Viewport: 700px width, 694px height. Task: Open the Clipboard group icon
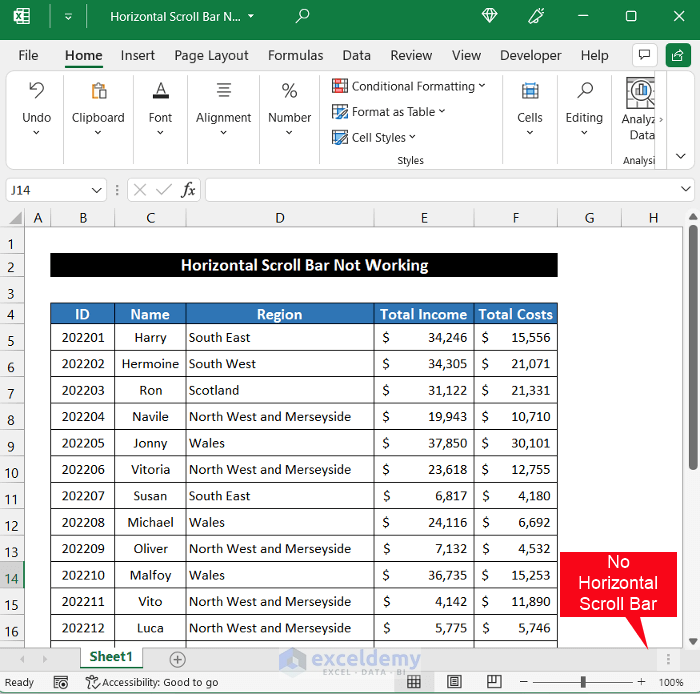(x=98, y=92)
